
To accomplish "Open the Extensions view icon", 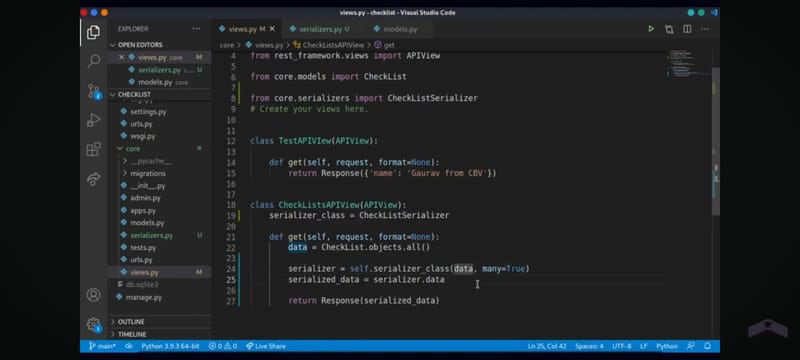I will (x=93, y=149).
